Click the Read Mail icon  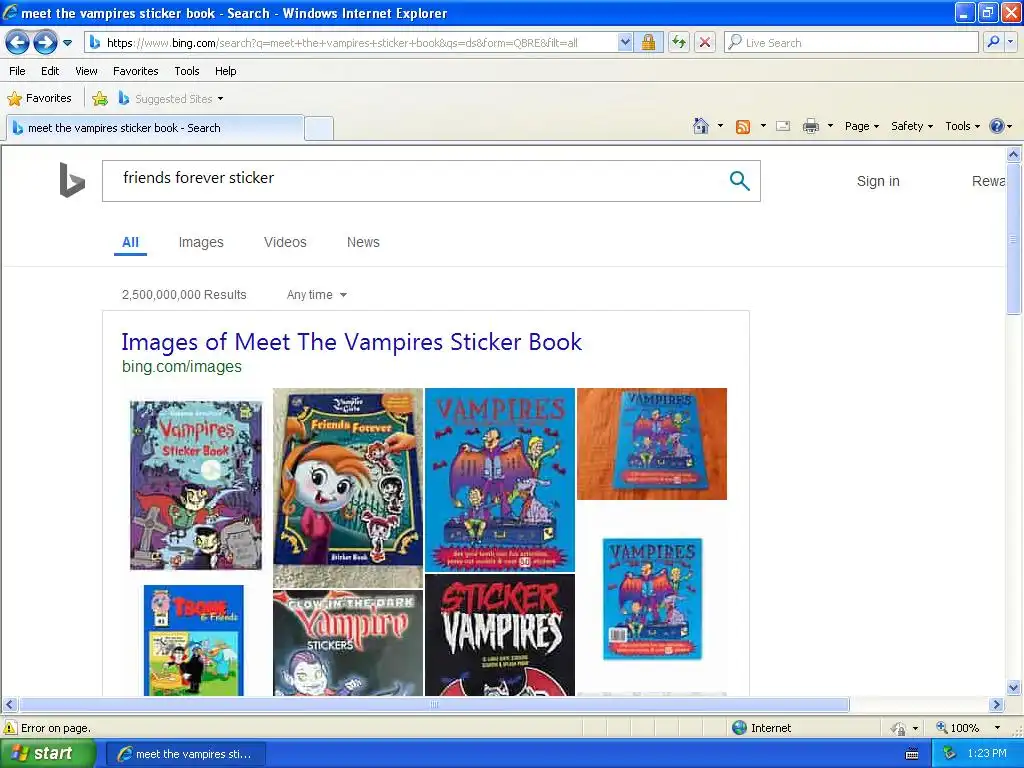[x=783, y=126]
